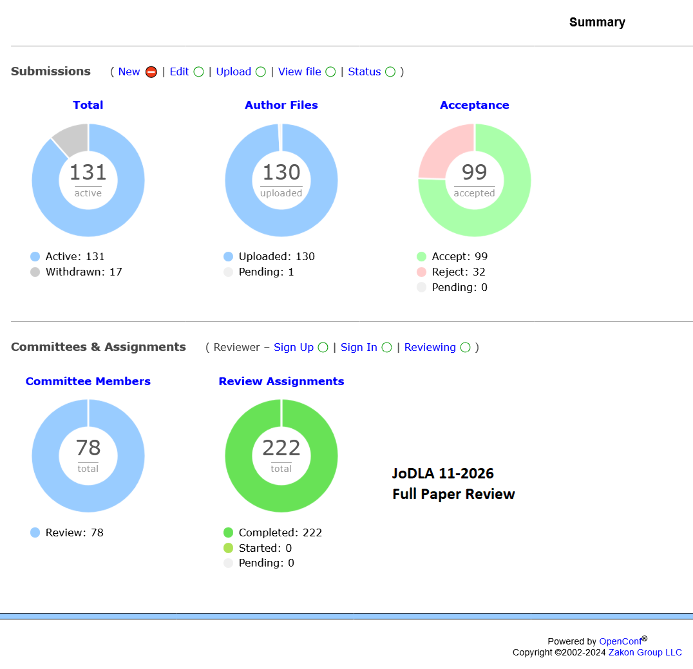The height and width of the screenshot is (669, 693).
Task: Click the pink Reject legend swatch
Action: pyautogui.click(x=422, y=272)
